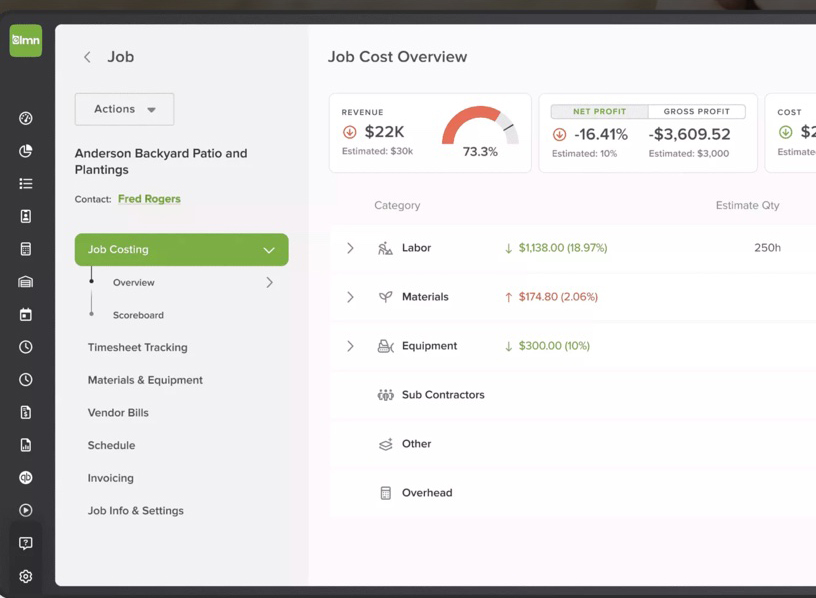
Task: Expand the Labor category row
Action: click(x=350, y=248)
